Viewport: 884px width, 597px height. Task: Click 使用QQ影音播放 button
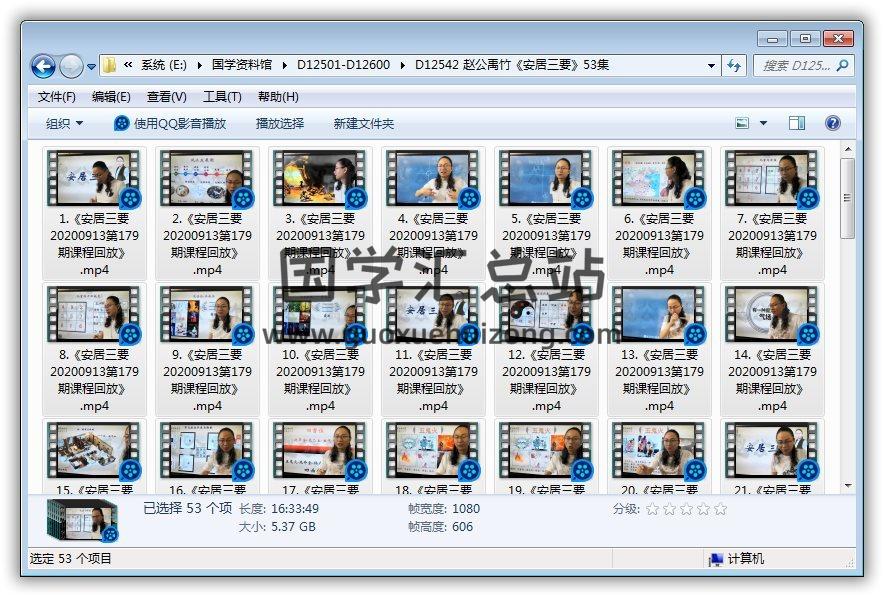170,123
